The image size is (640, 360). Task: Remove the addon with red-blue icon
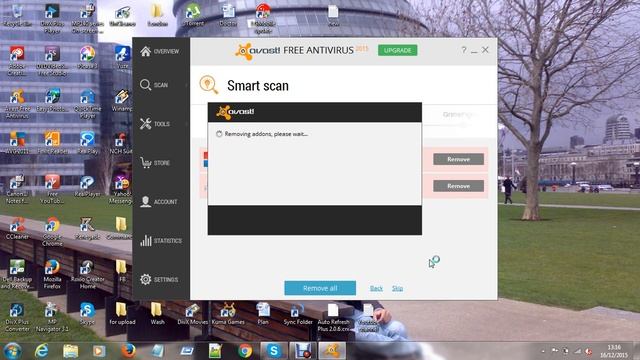click(458, 159)
